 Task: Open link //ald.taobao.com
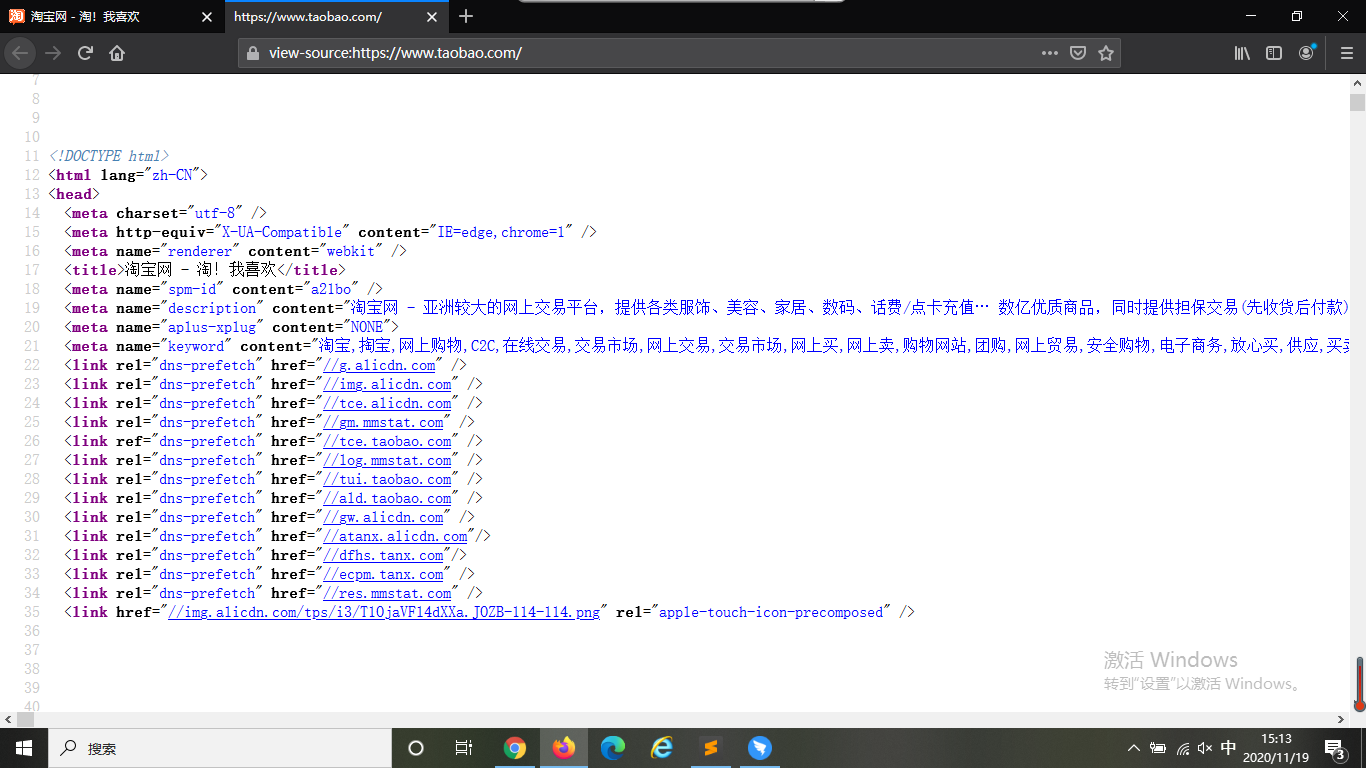(x=387, y=499)
